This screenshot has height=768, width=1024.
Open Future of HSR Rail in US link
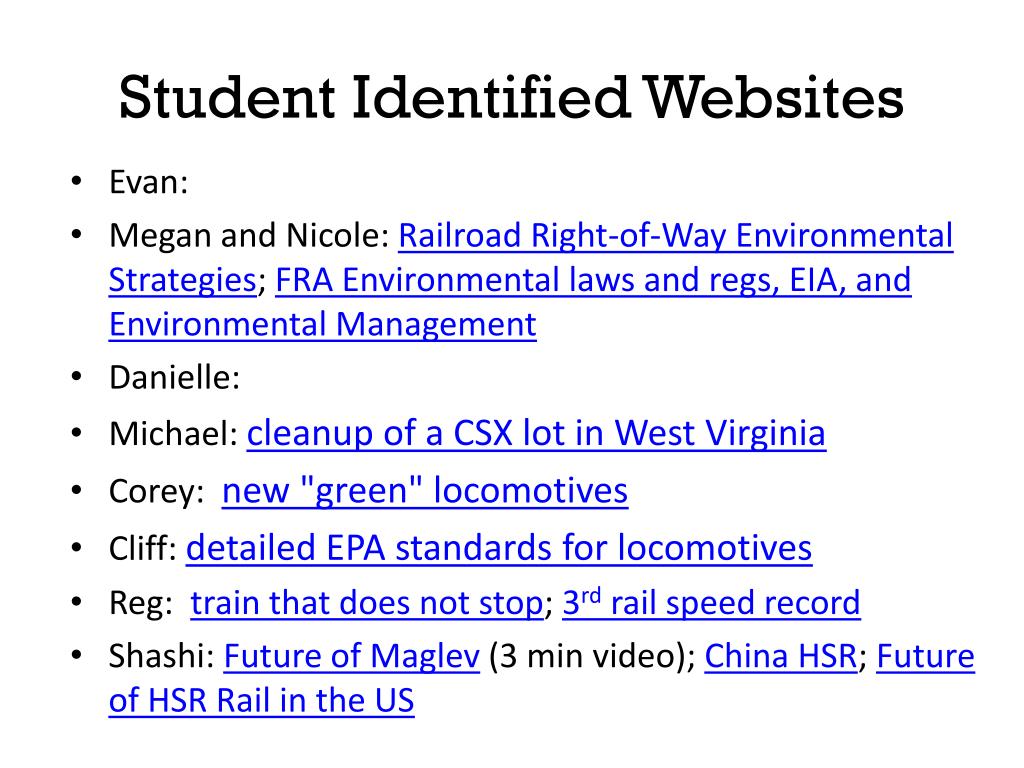pyautogui.click(x=261, y=701)
